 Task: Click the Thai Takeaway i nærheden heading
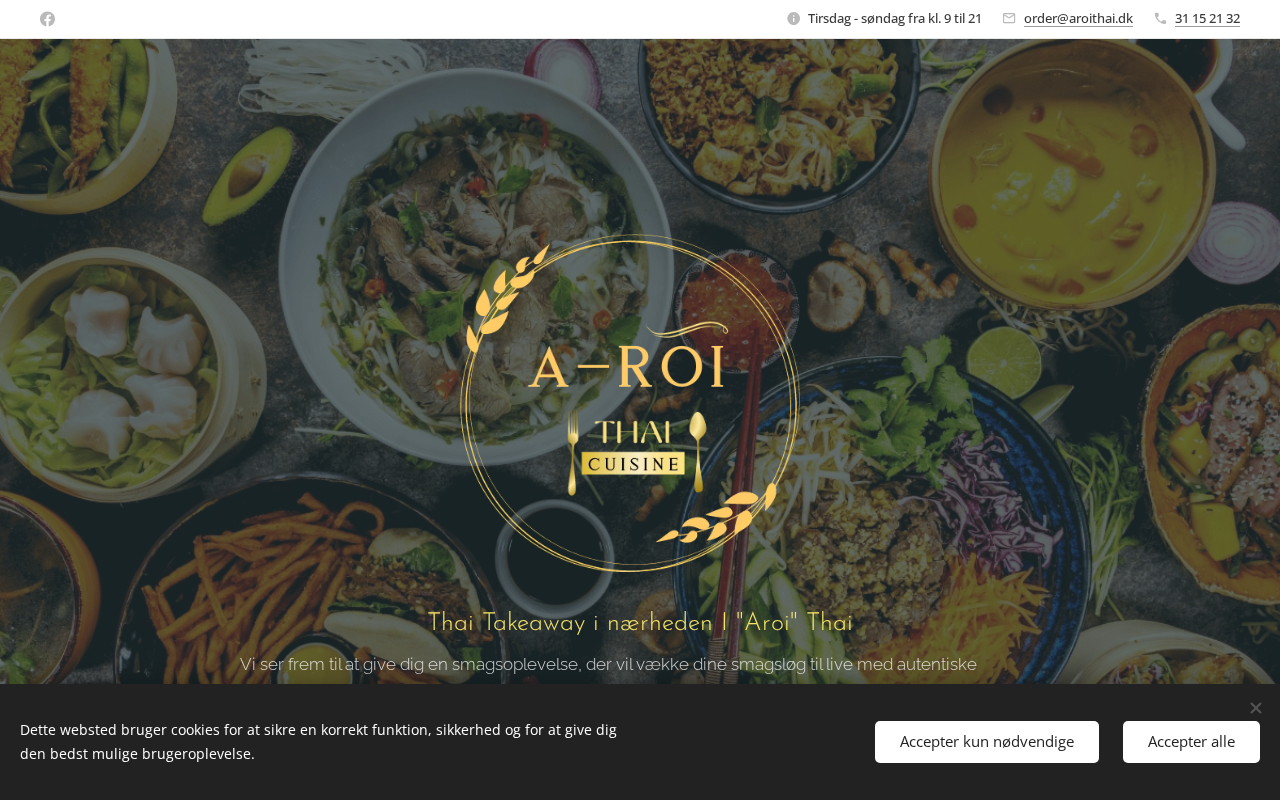pyautogui.click(x=640, y=622)
